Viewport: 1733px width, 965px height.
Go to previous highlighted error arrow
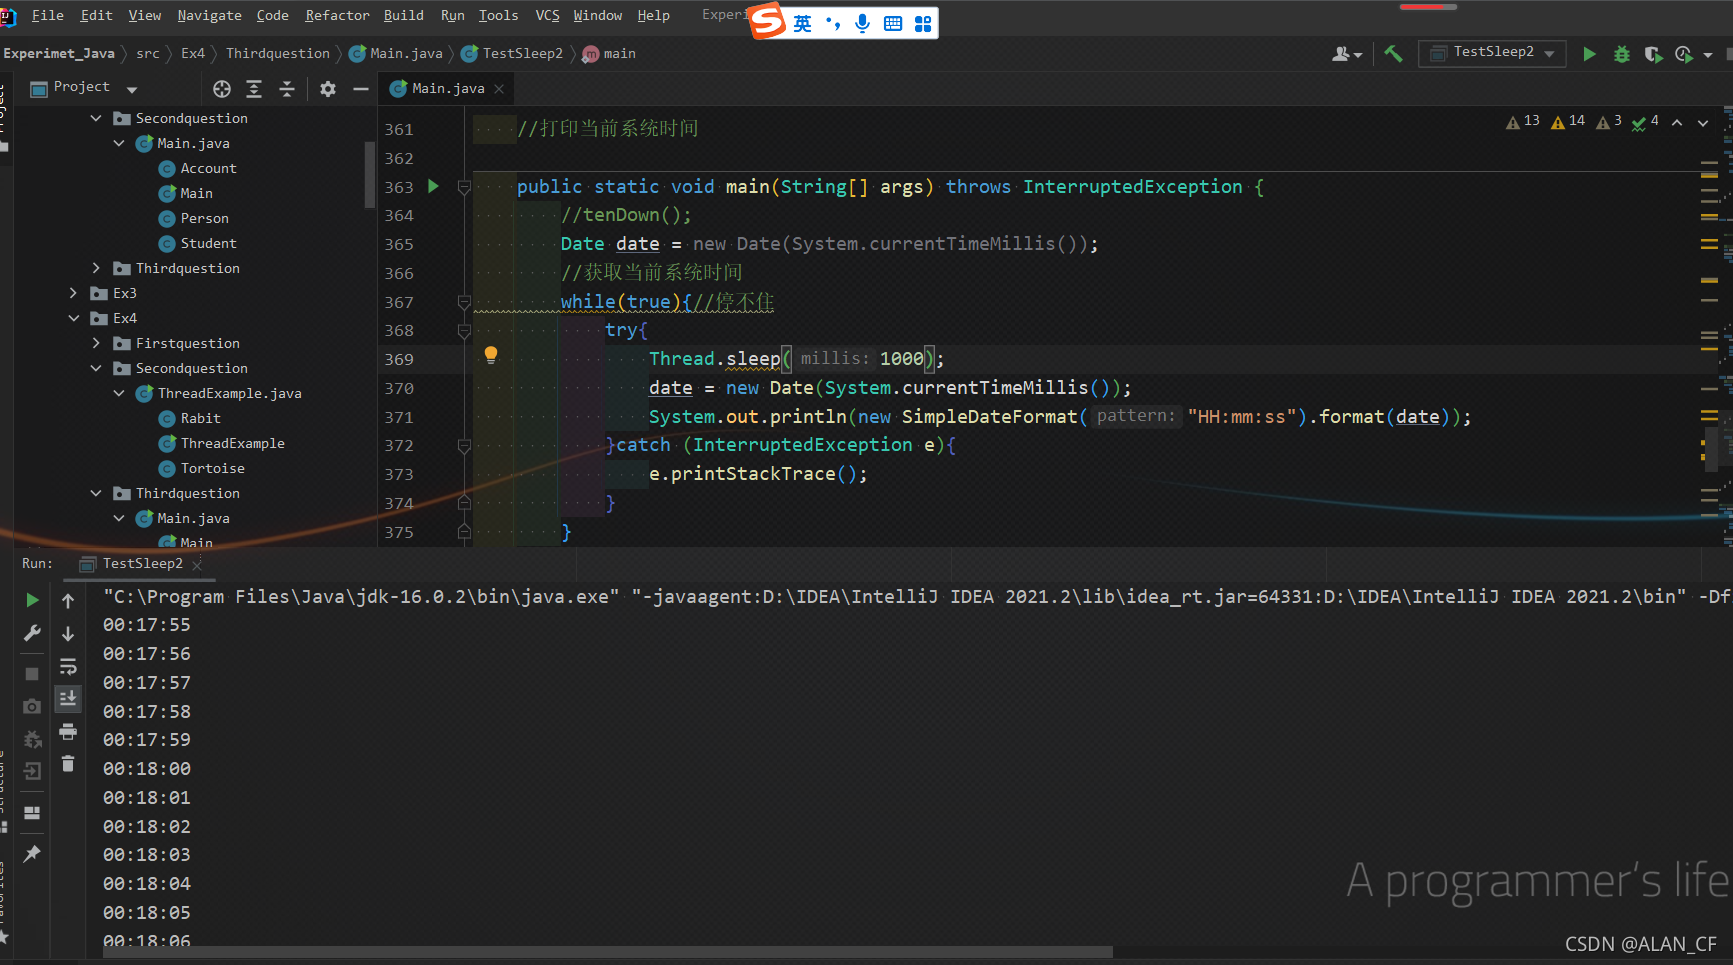(x=1677, y=123)
